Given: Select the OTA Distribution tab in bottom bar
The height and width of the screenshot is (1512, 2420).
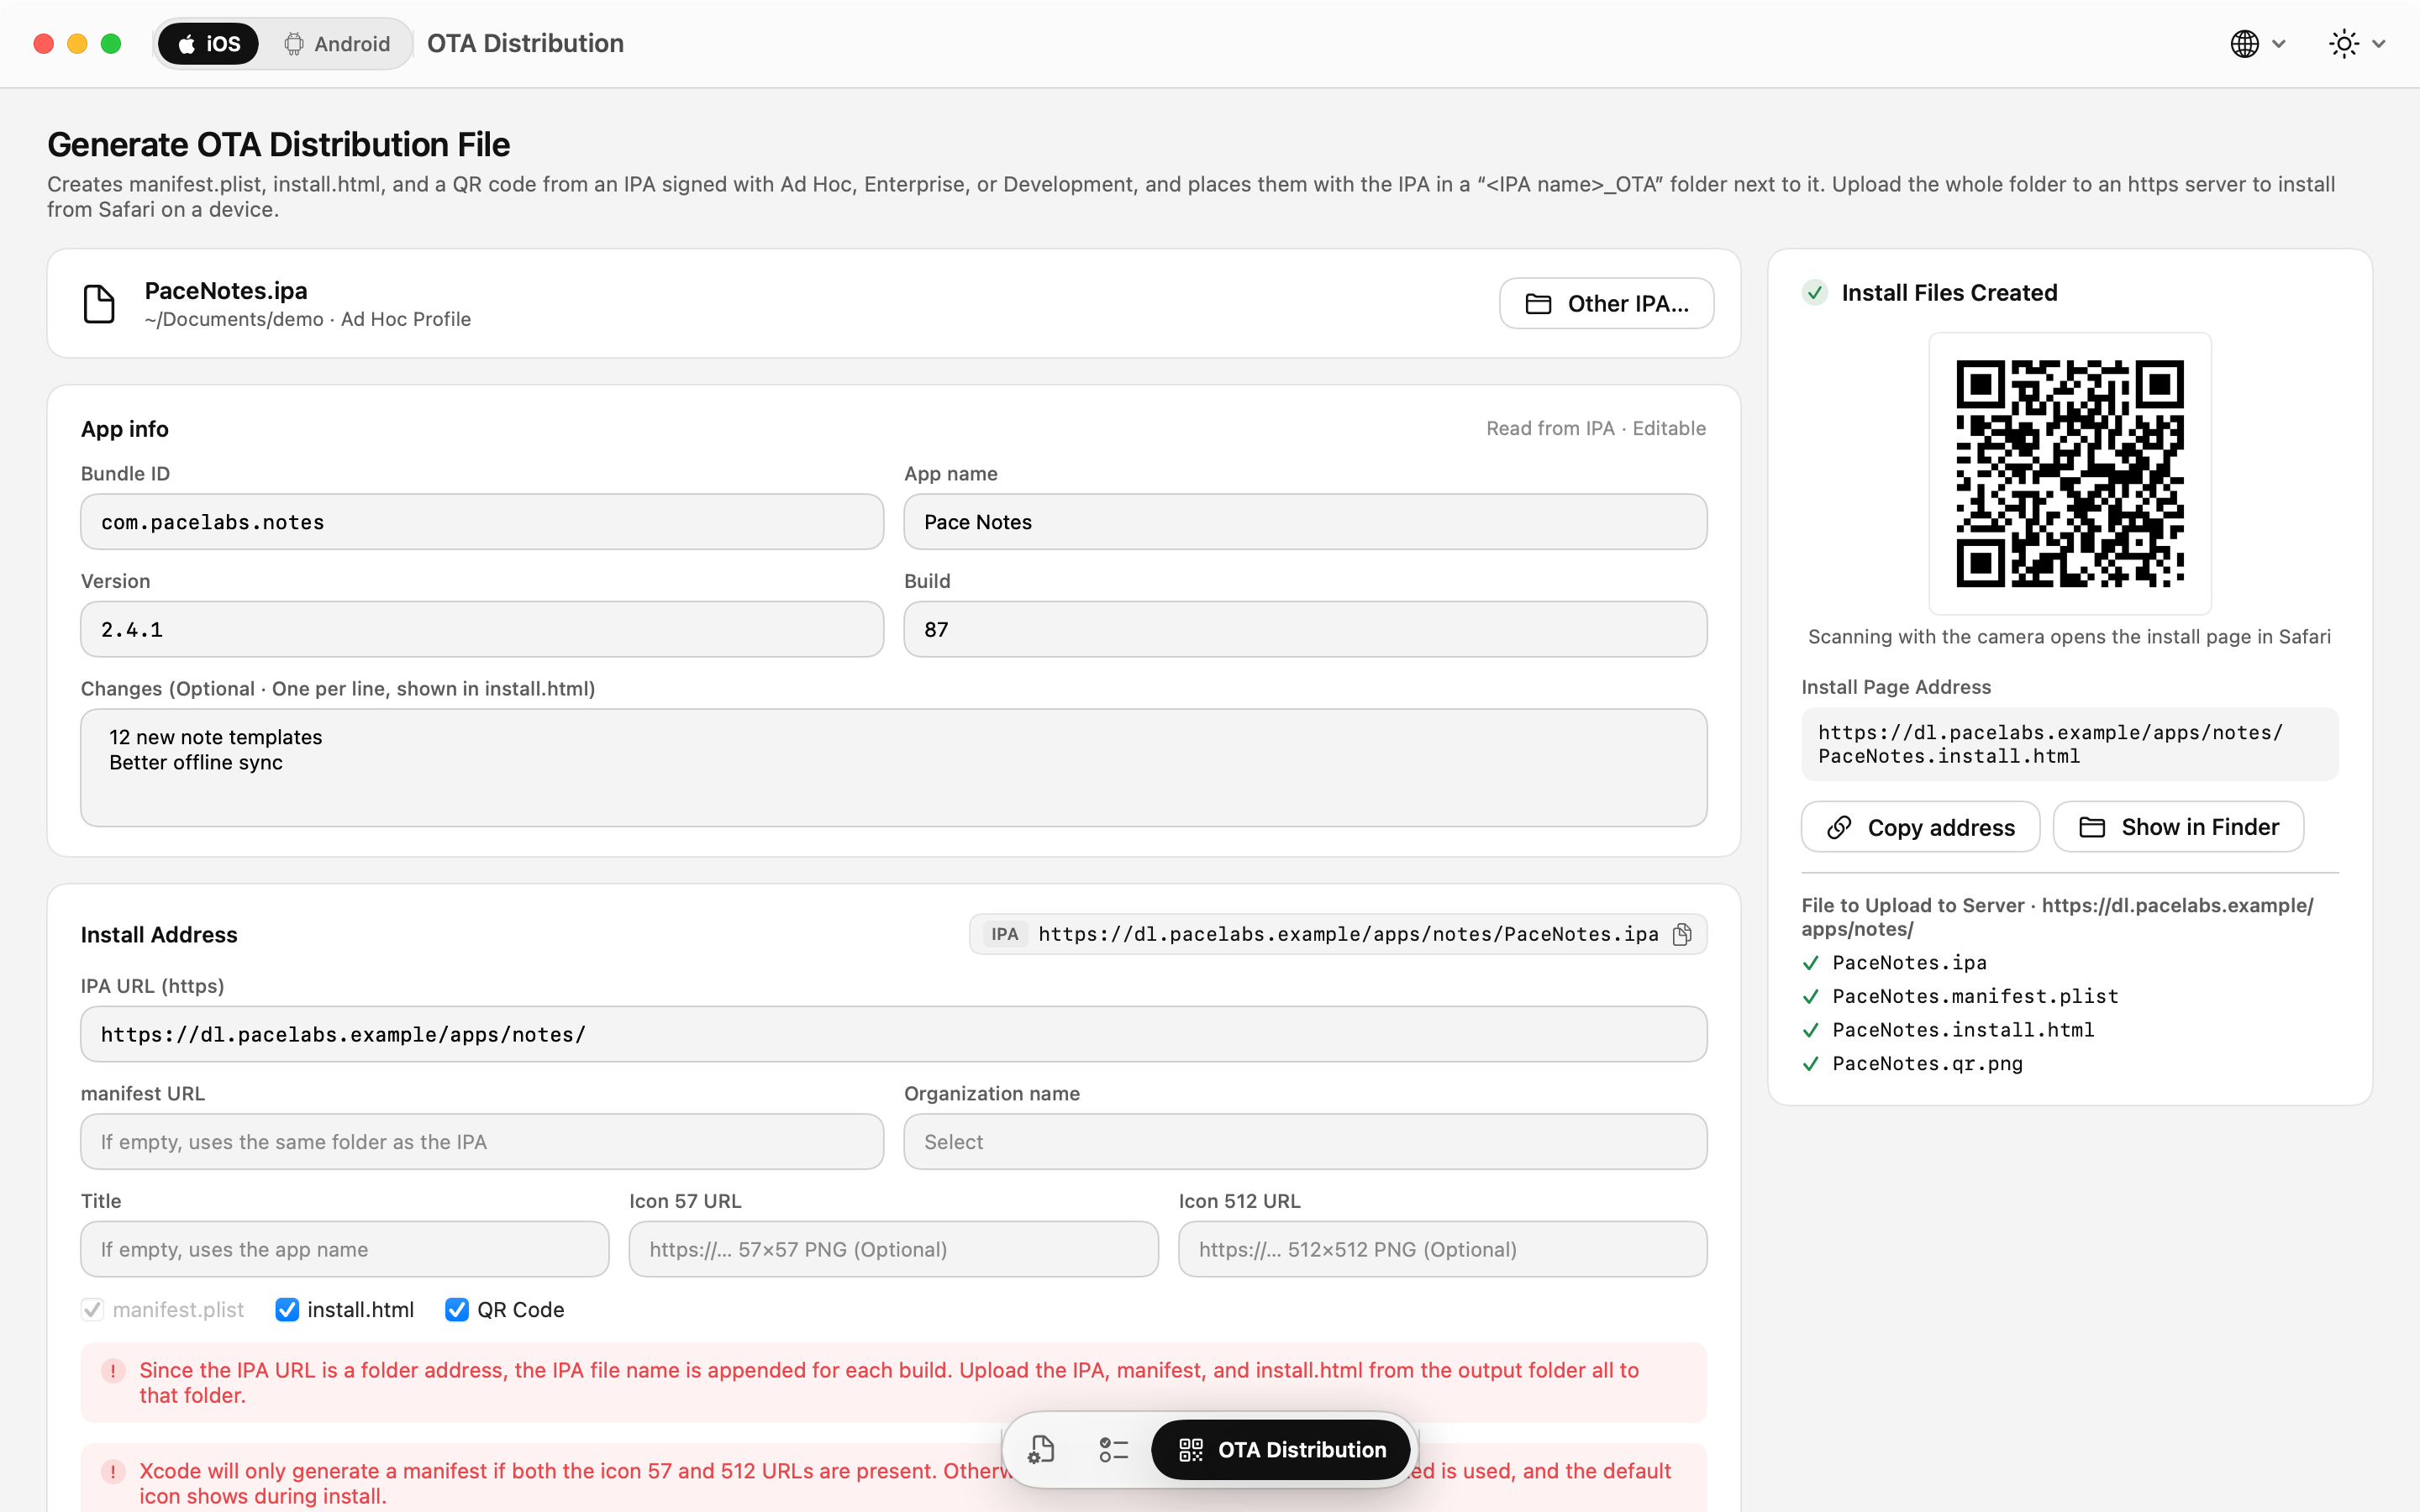Looking at the screenshot, I should point(1281,1450).
